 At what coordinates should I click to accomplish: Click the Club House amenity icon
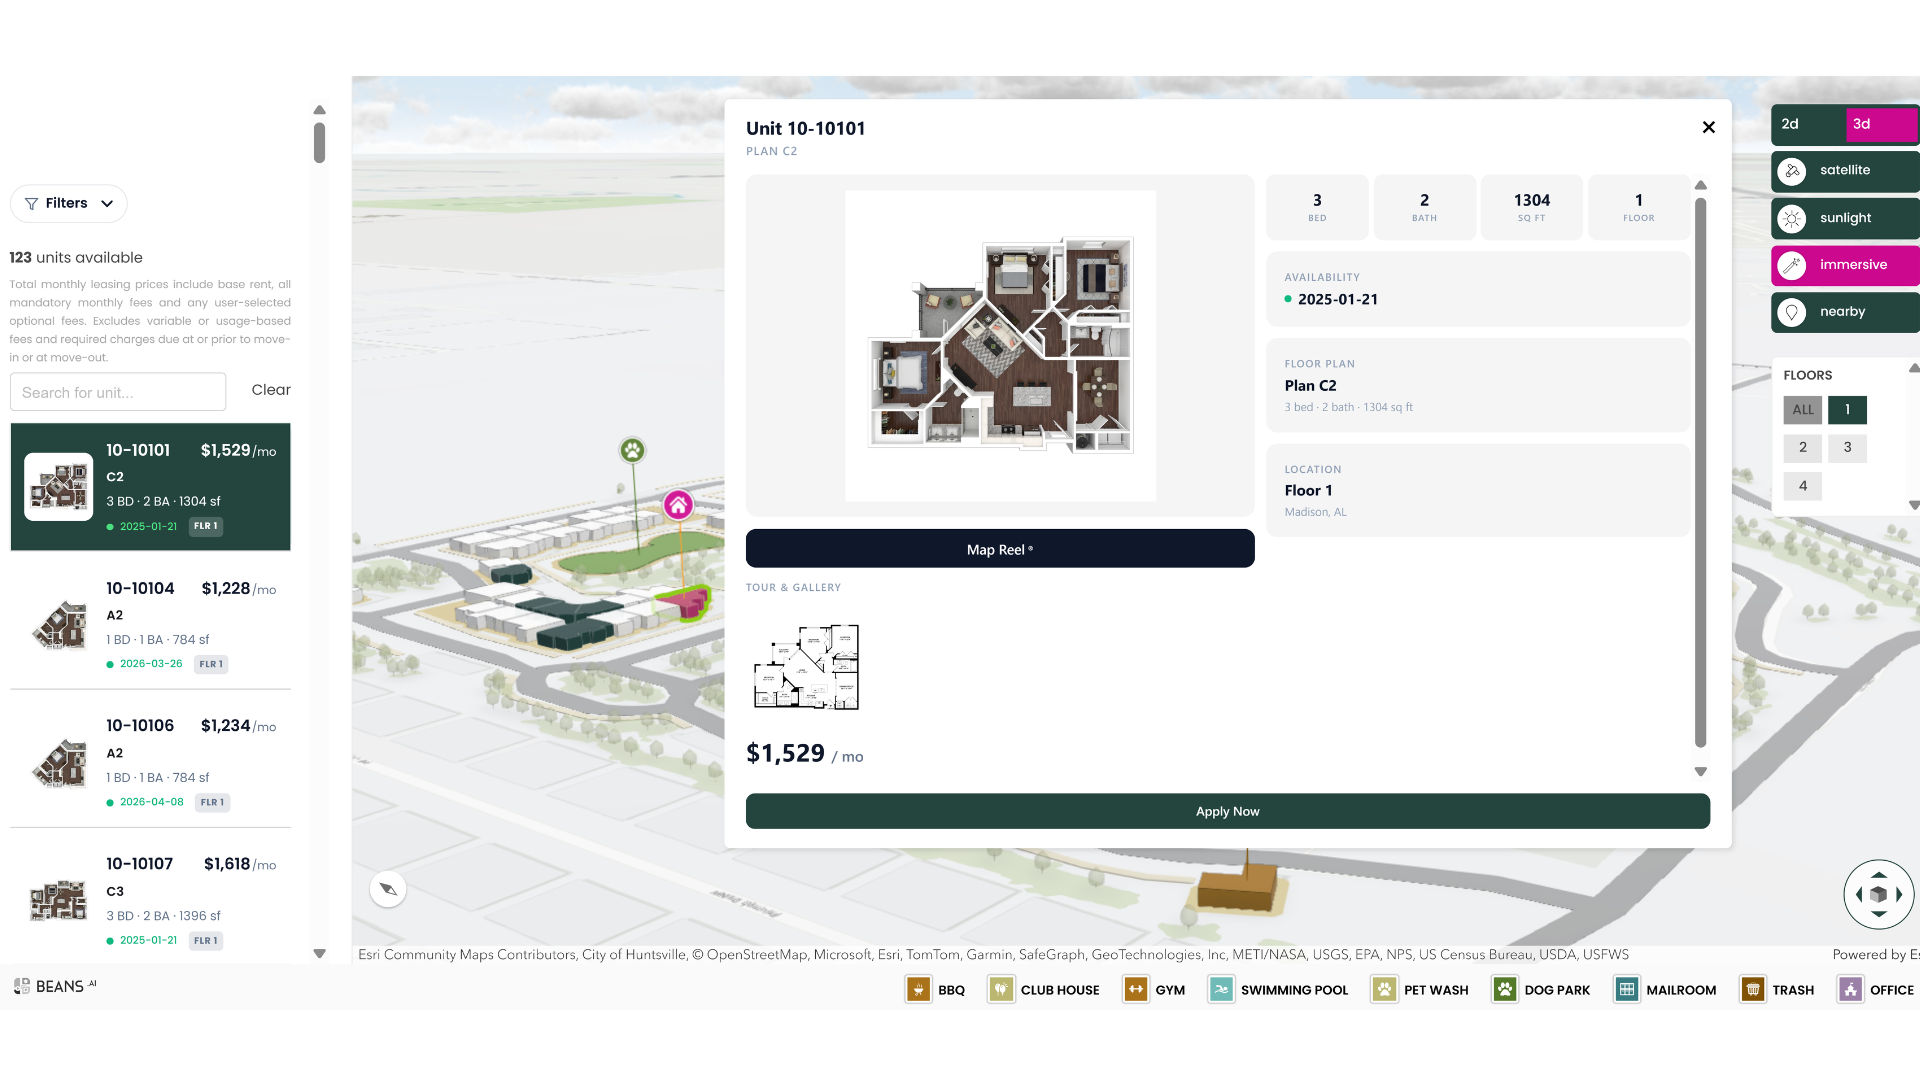pos(1001,990)
